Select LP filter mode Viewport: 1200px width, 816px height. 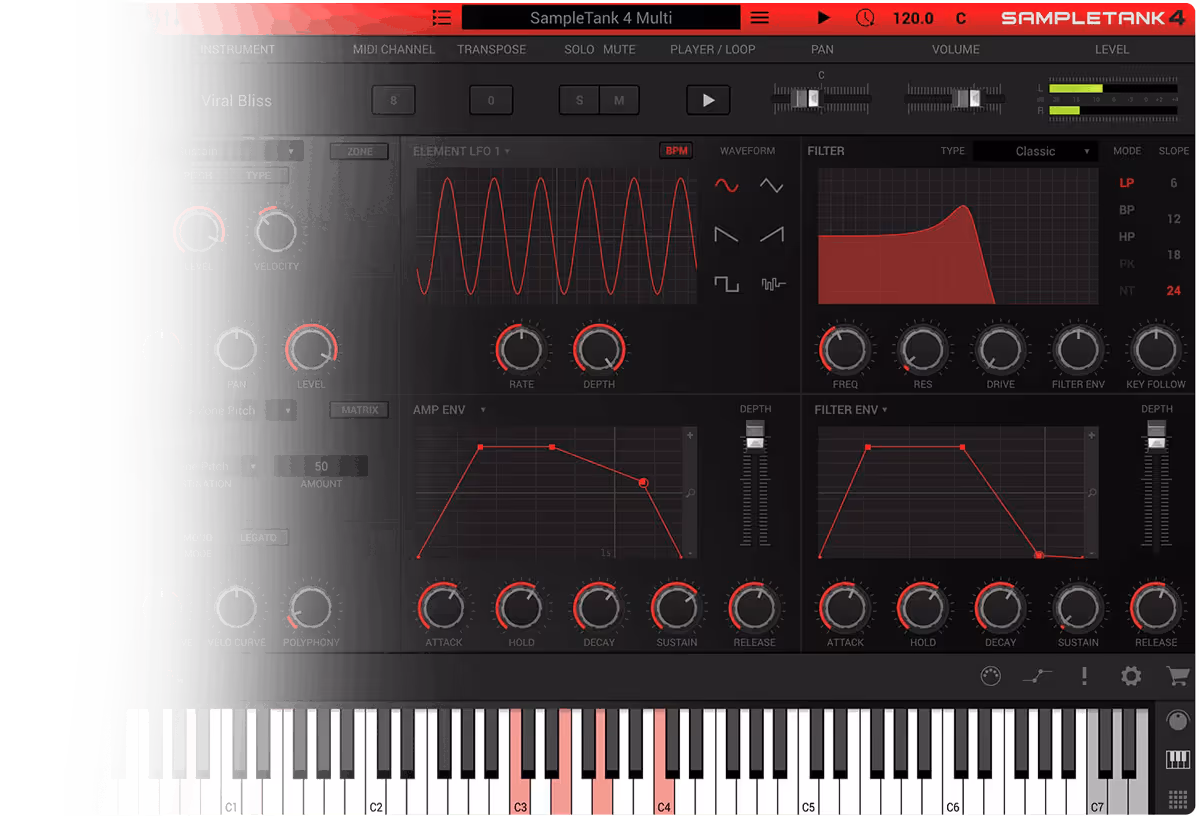click(x=1127, y=183)
